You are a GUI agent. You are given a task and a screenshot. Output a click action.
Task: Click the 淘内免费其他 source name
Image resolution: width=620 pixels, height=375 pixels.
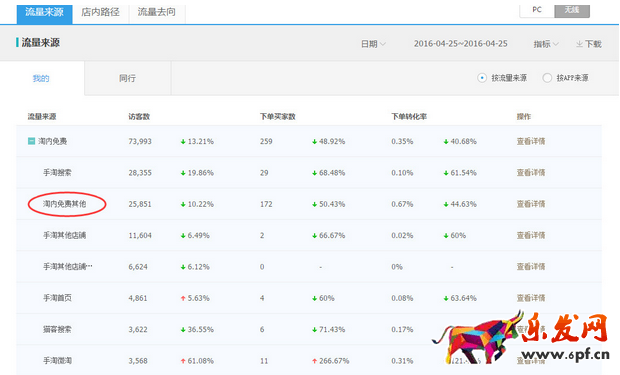[x=64, y=204]
